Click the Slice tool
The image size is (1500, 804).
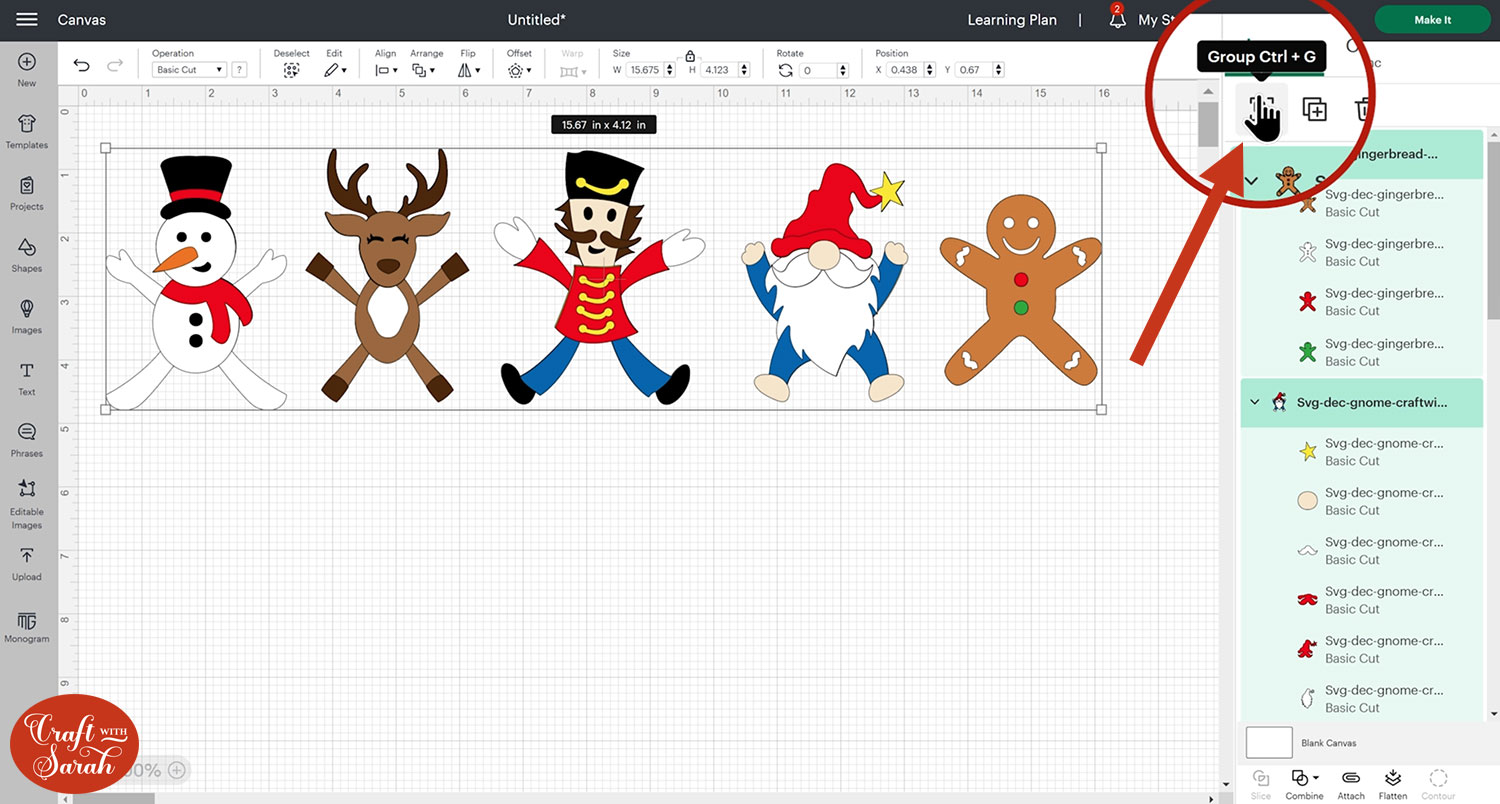tap(1261, 783)
